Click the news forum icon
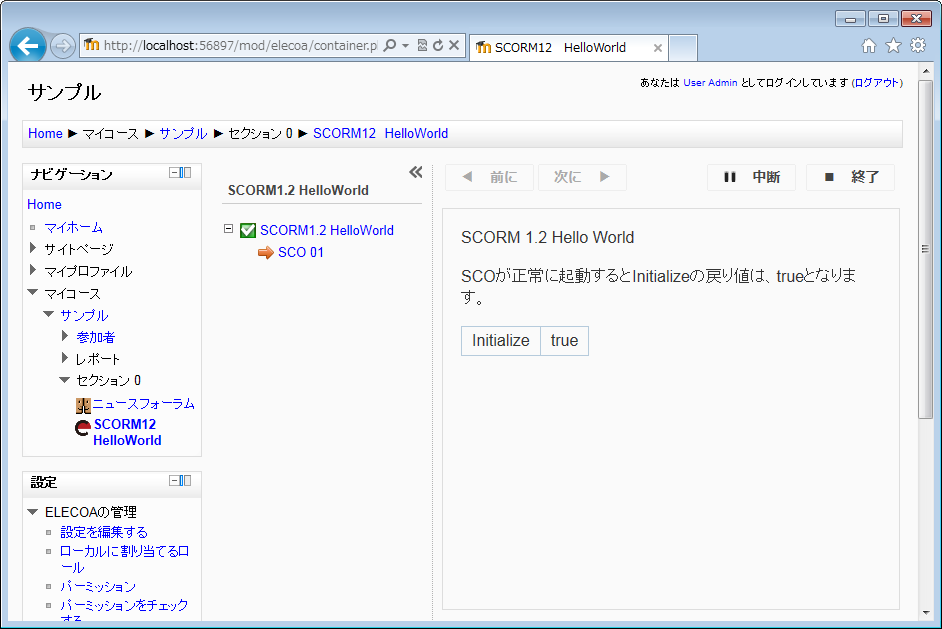The width and height of the screenshot is (942, 629). tap(83, 405)
